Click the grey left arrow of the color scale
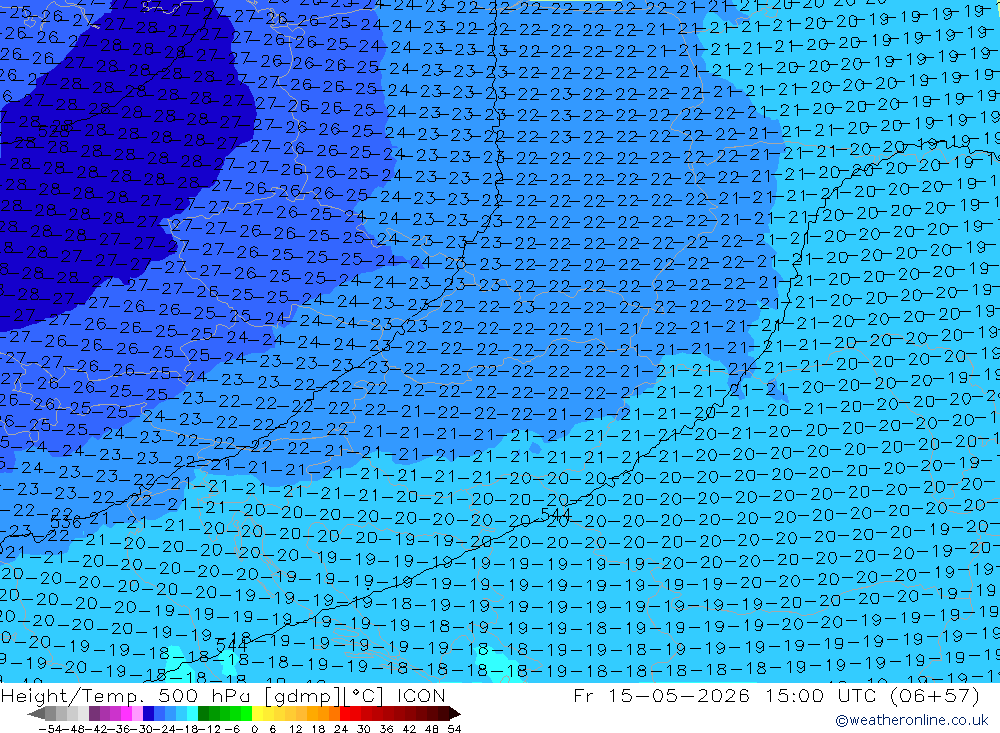The image size is (1000, 733). [x=36, y=714]
